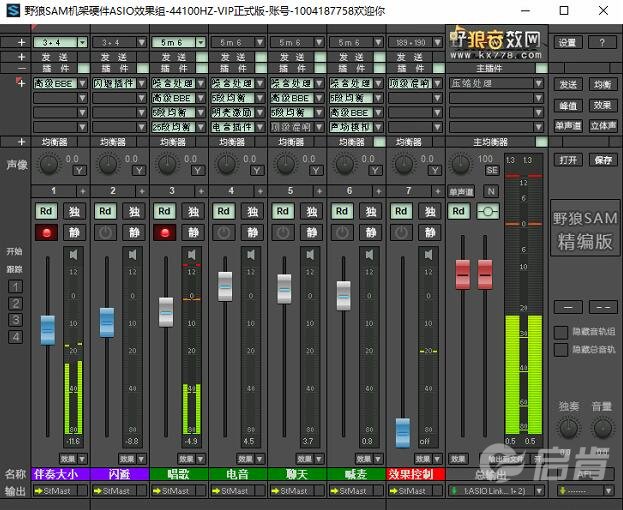Click the 均衡 button in right panel
This screenshot has width=623, height=510.
click(x=603, y=84)
